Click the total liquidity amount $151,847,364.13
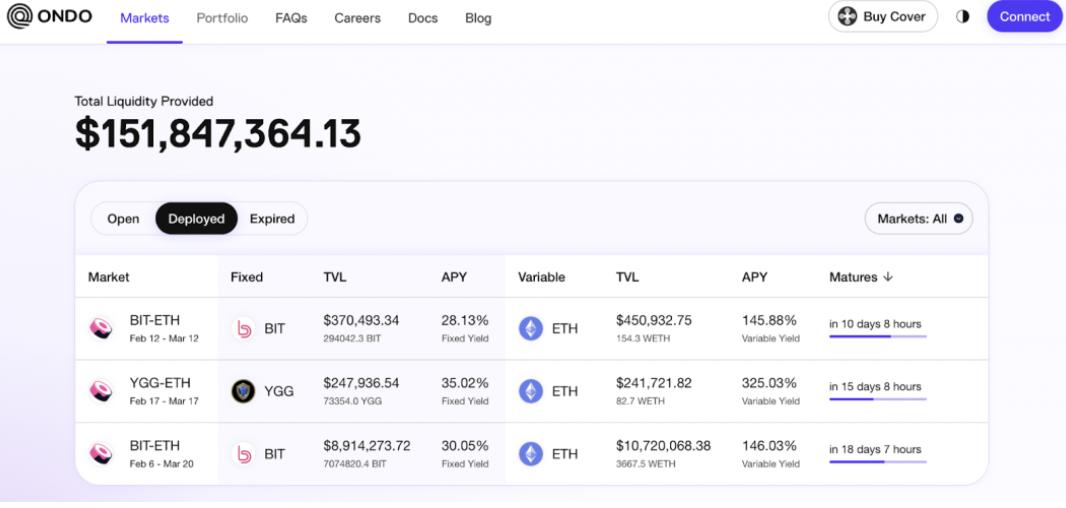 click(218, 136)
